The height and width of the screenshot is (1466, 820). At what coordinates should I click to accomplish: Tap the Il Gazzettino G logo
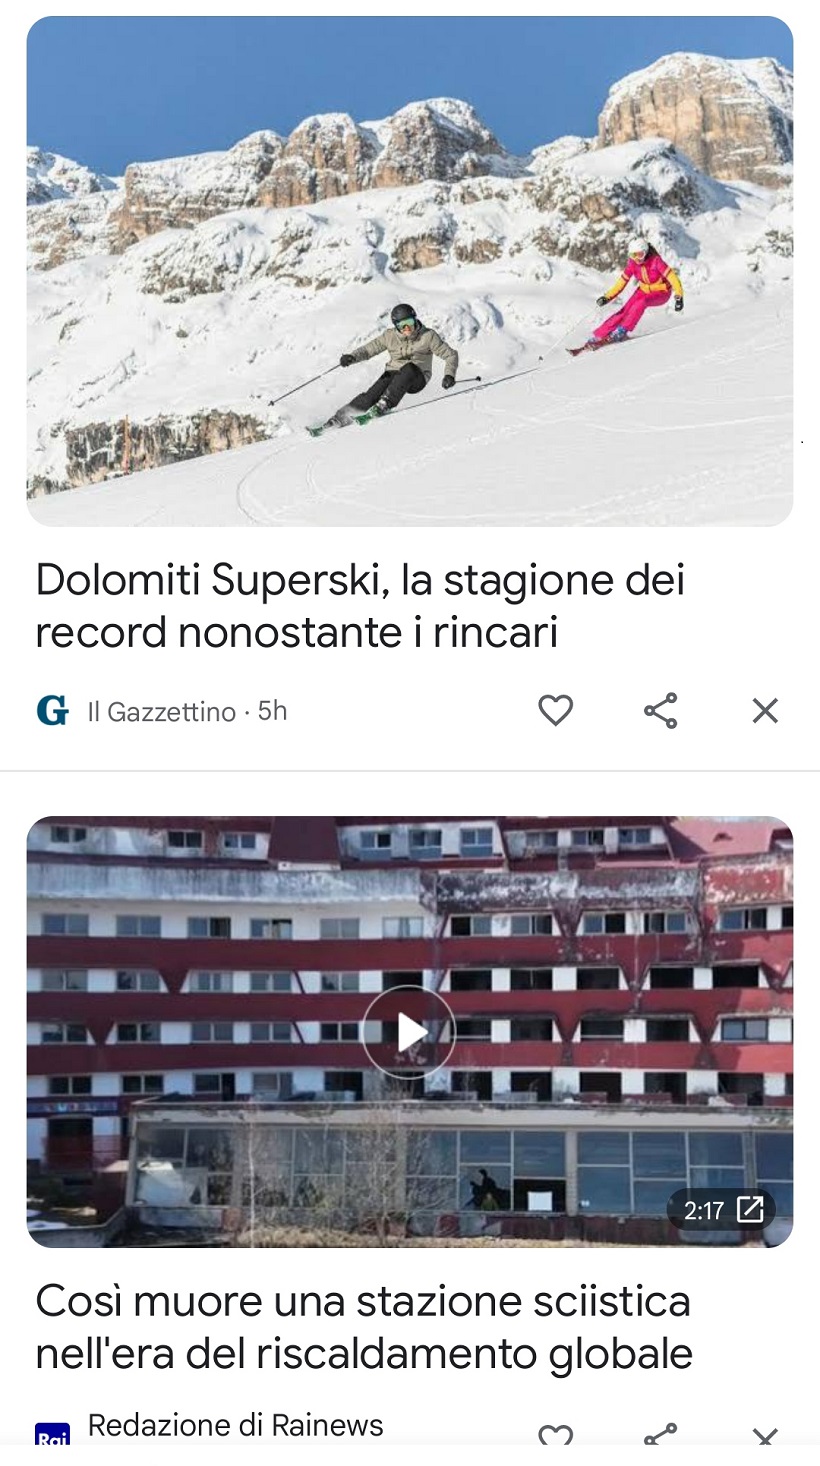coord(53,711)
